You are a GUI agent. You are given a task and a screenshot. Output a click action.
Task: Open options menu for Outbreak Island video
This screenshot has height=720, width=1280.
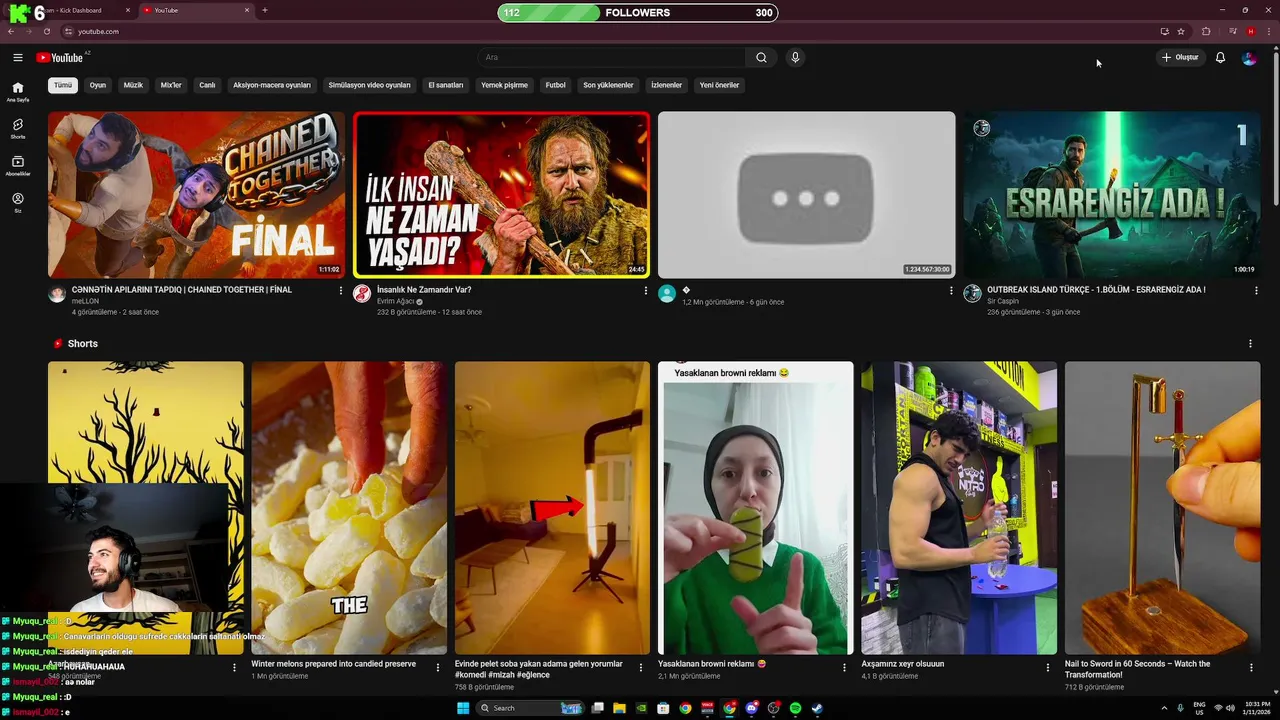[x=1256, y=290]
